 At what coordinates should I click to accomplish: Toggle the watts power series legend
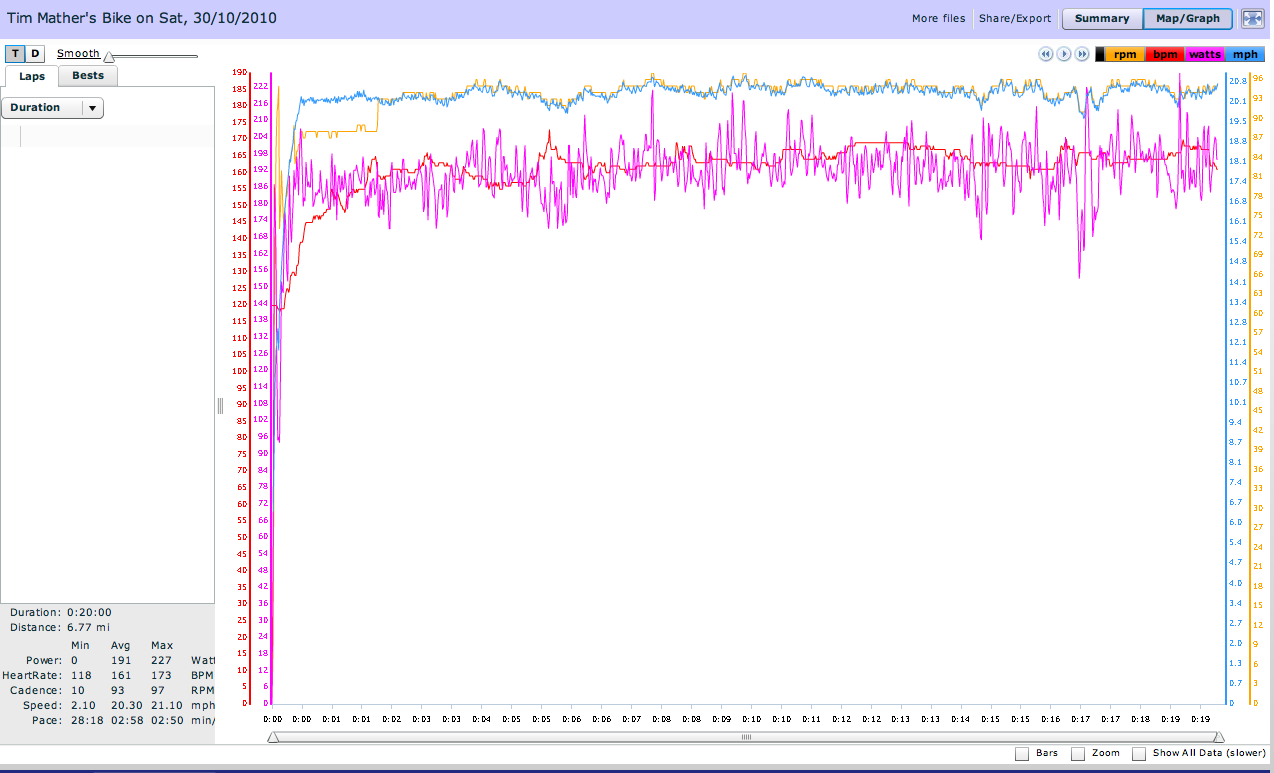coord(1205,54)
